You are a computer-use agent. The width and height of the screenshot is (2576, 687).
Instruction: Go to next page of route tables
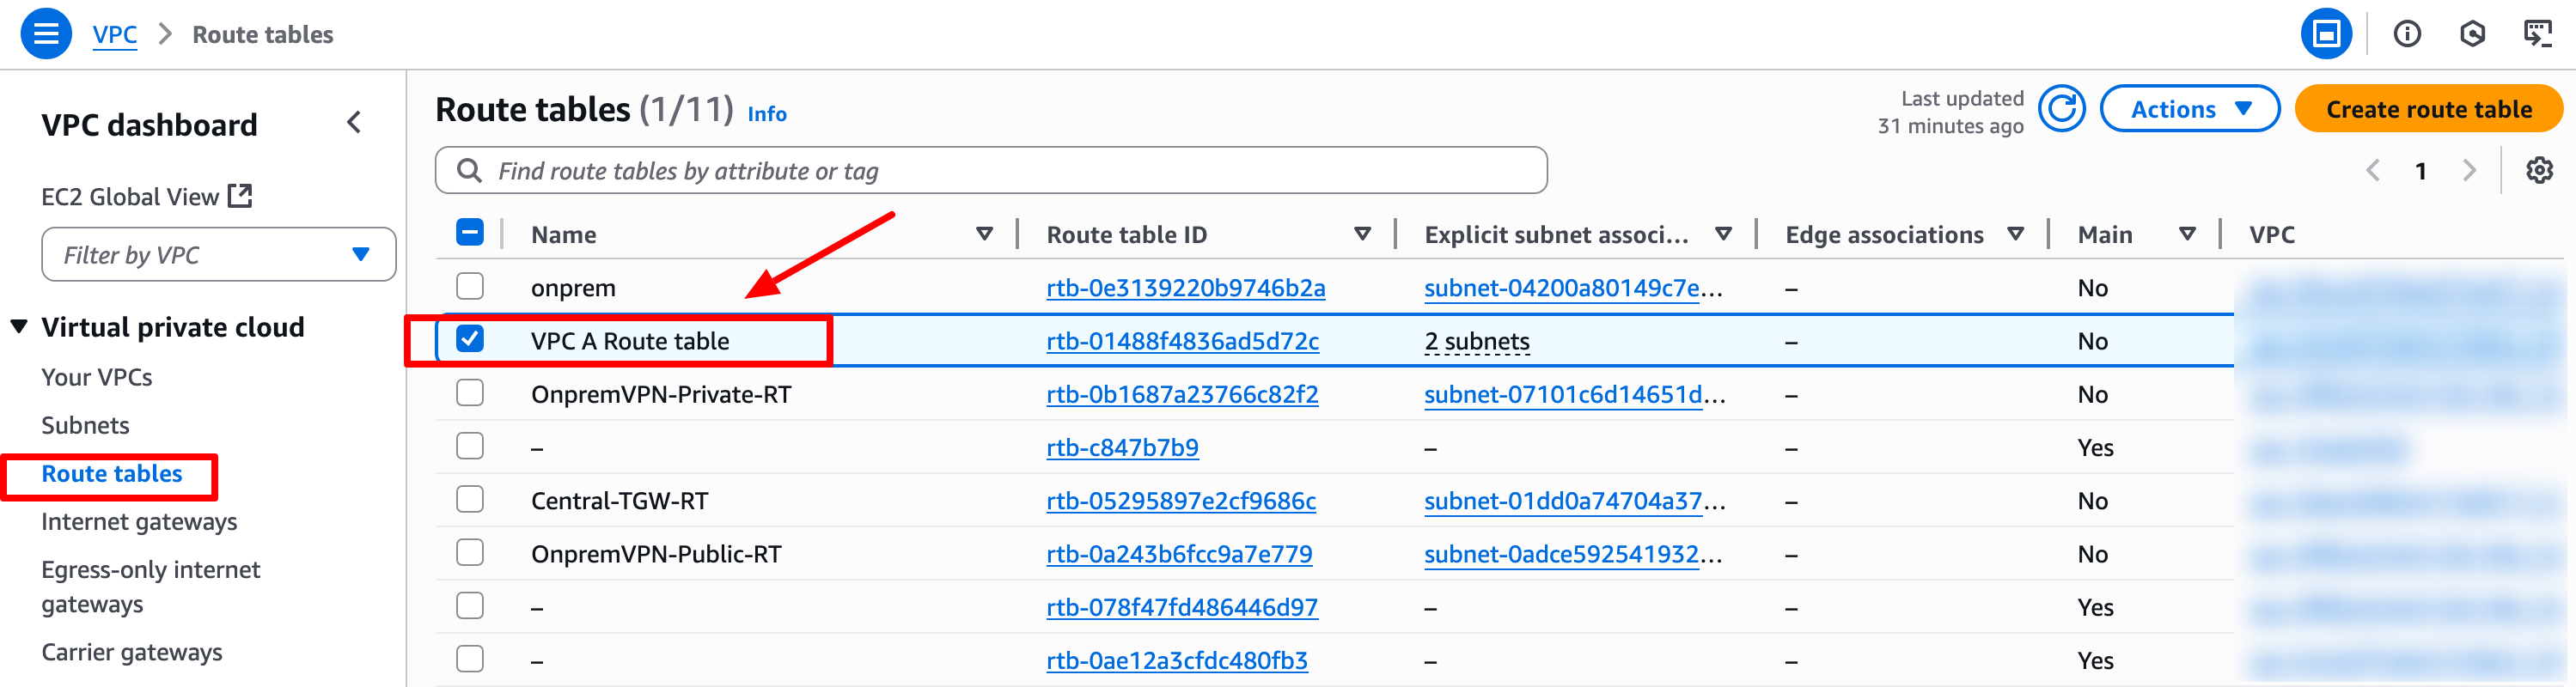[x=2469, y=171]
